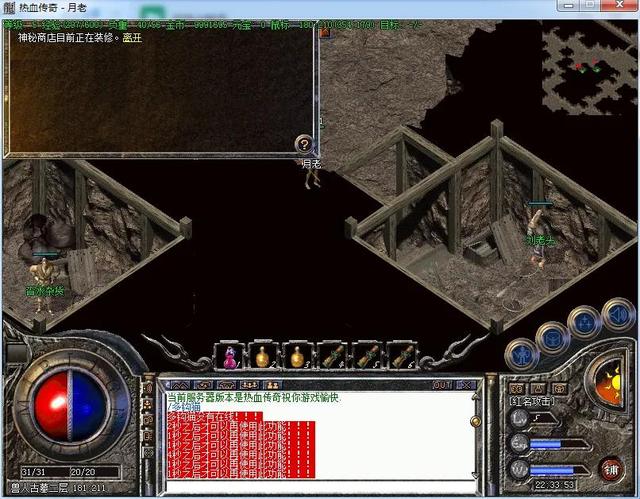The width and height of the screenshot is (640, 499).
Task: Close the 热血传奇 game window
Action: tap(620, 5)
